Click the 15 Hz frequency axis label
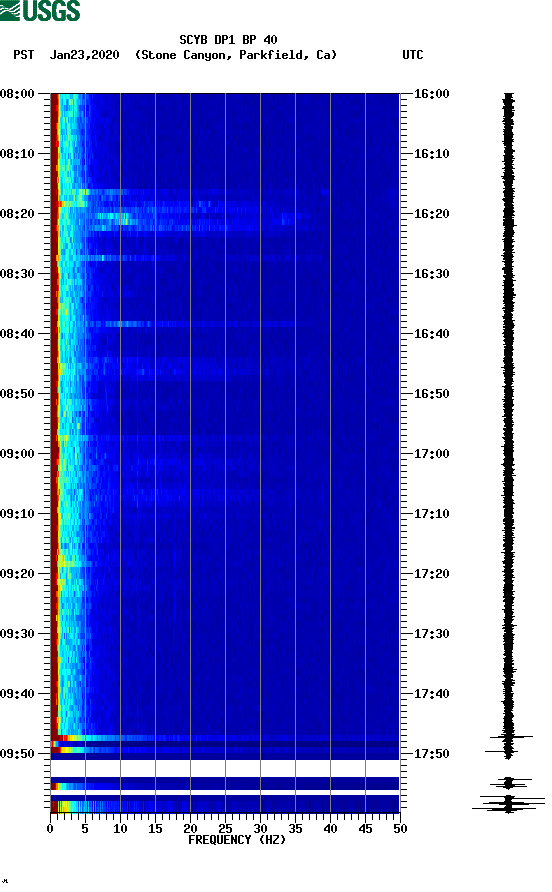This screenshot has width=552, height=892. coord(155,829)
